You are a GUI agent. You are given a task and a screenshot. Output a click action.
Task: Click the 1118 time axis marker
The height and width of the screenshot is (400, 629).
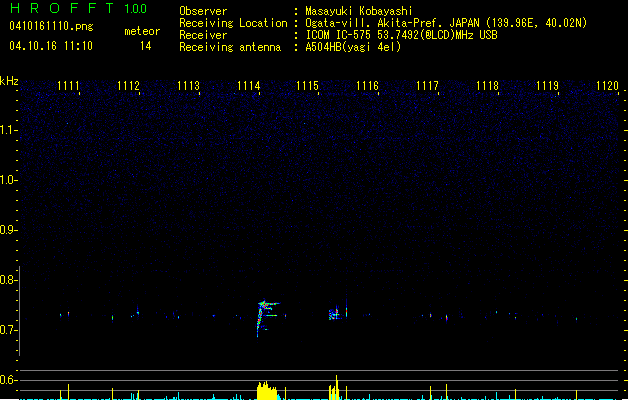coord(487,85)
